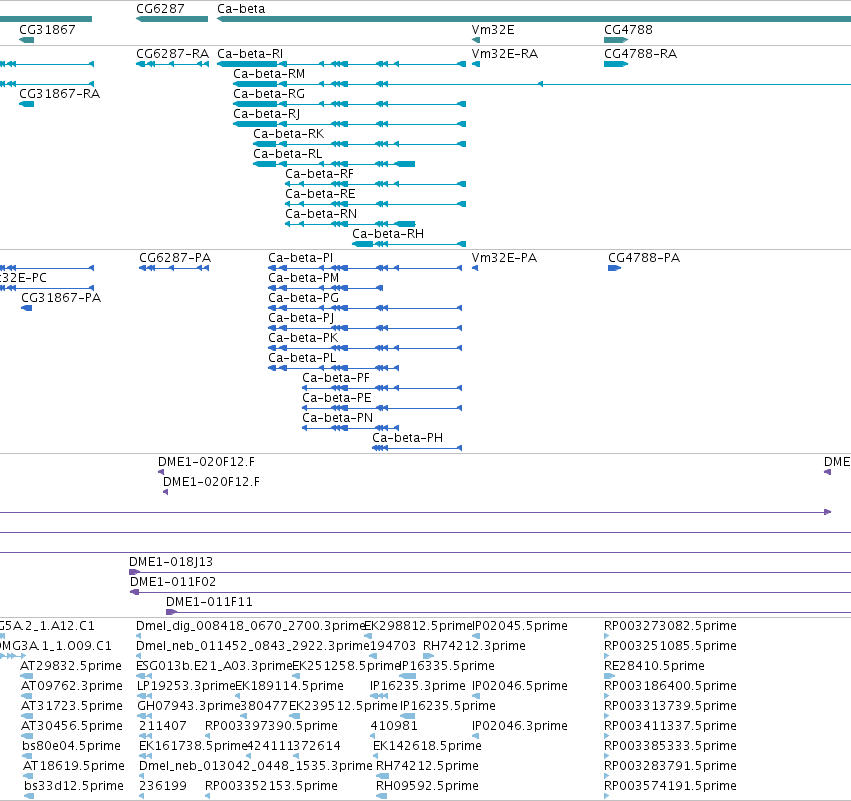Select the IP16335.5prime EST label

(x=447, y=666)
